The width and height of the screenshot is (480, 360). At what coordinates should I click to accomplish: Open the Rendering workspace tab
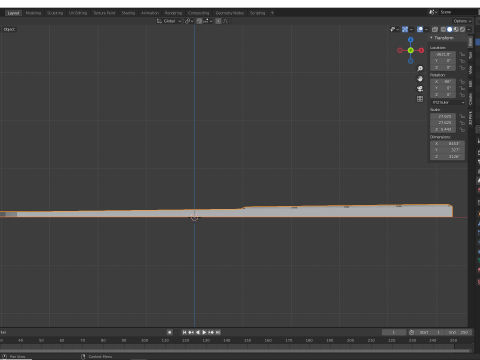pyautogui.click(x=173, y=13)
